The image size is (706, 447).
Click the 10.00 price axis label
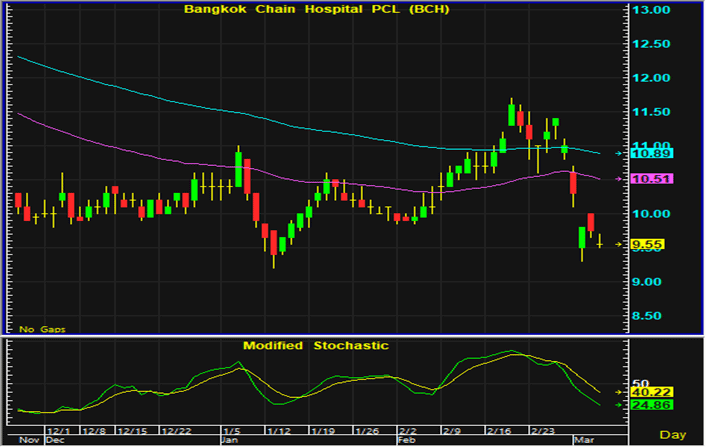point(651,214)
